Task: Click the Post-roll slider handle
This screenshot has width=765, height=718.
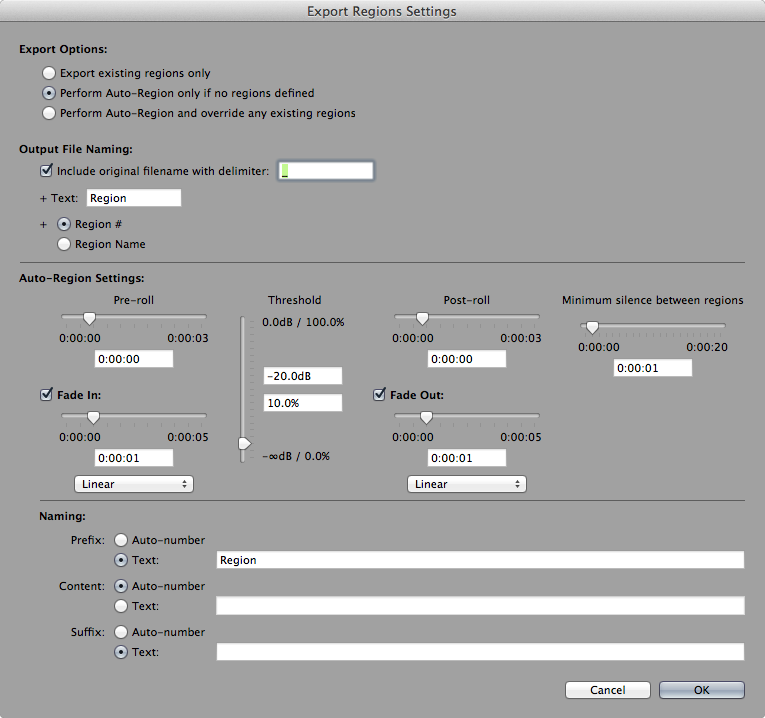Action: [422, 318]
